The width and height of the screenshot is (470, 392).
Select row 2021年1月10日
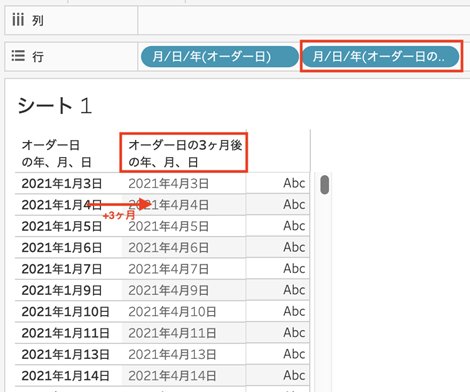click(x=65, y=312)
